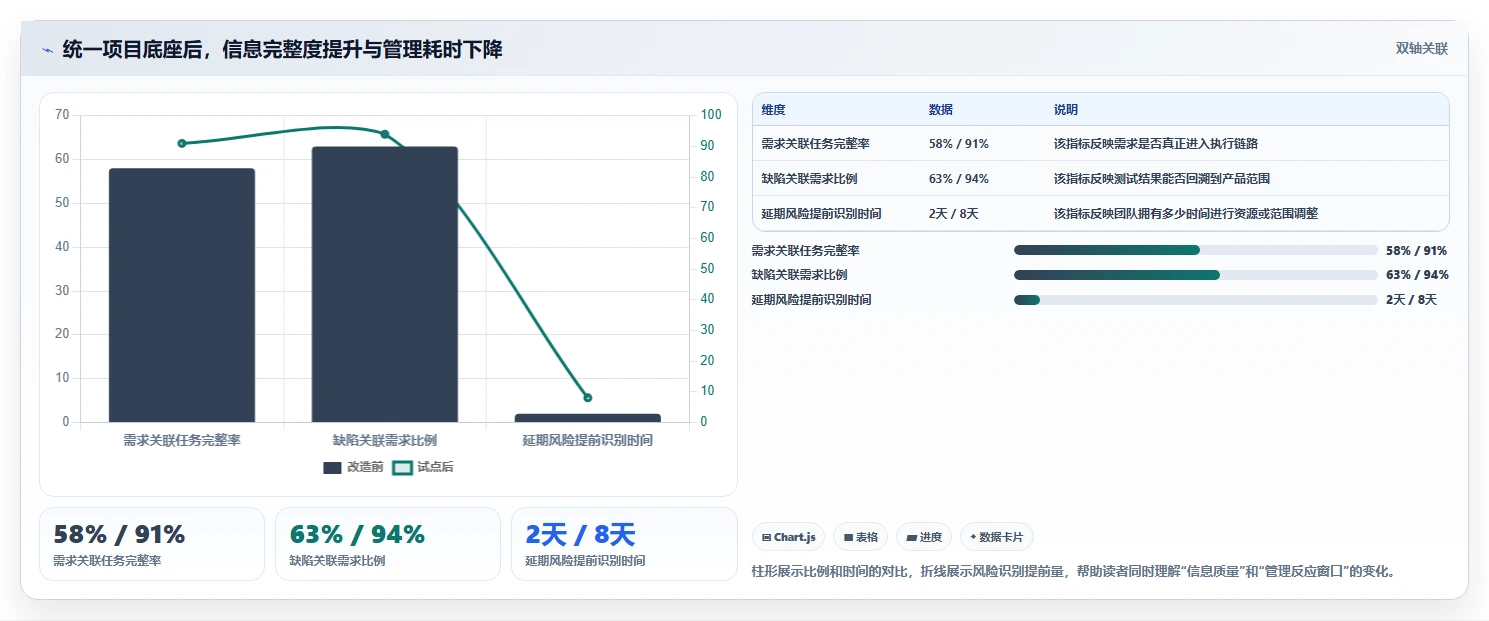The height and width of the screenshot is (621, 1489).
Task: Click table cell 需求关联任务完整率
Action: pos(815,144)
